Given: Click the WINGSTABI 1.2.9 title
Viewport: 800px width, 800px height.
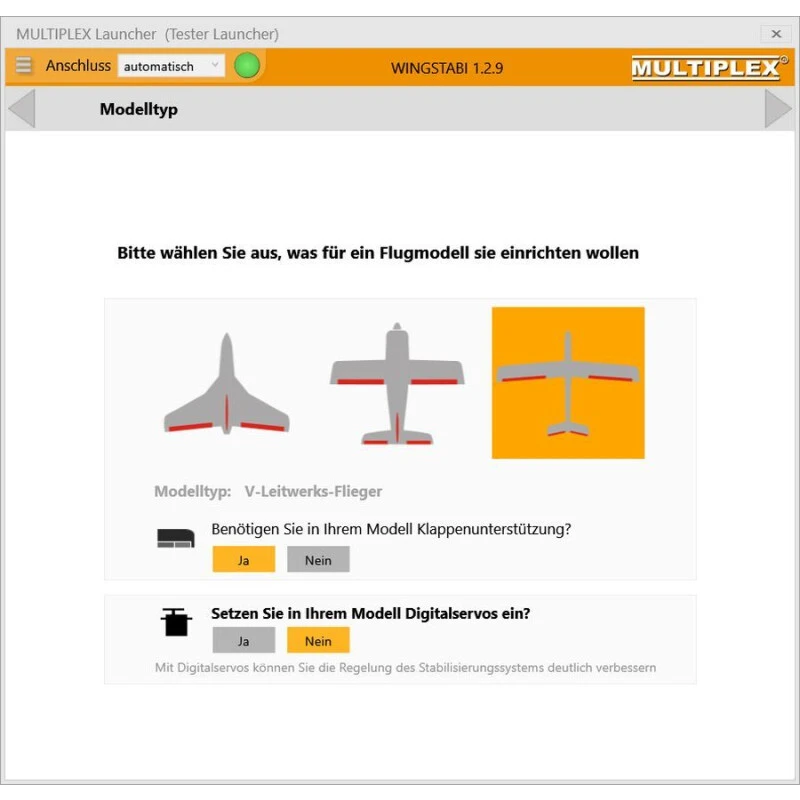Looking at the screenshot, I should [x=447, y=68].
